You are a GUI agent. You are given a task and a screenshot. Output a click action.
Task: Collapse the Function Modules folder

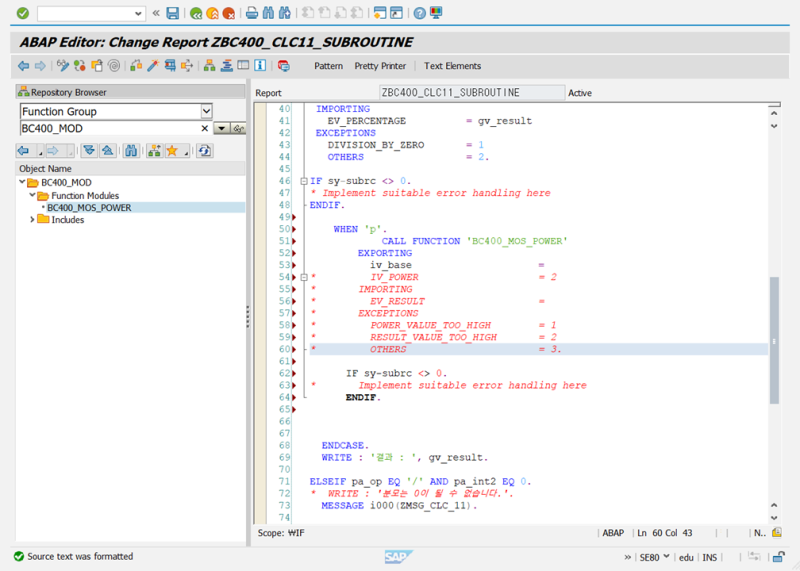[x=32, y=195]
